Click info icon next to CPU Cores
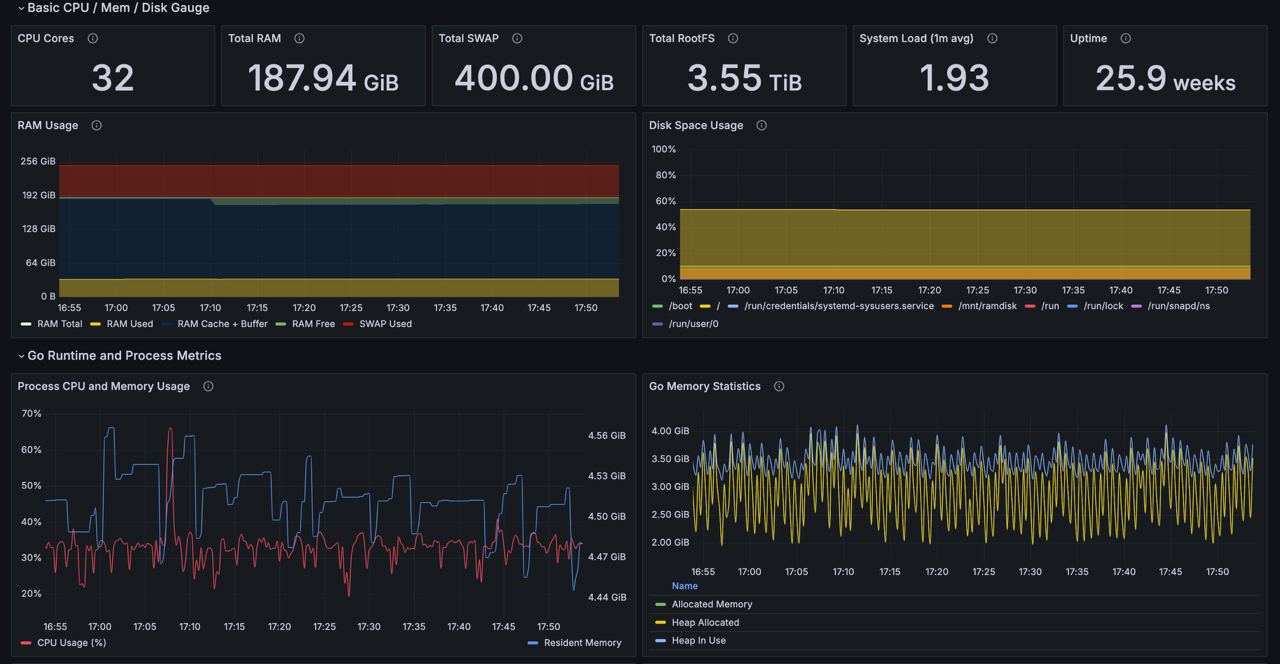Image resolution: width=1280 pixels, height=664 pixels. coord(93,38)
